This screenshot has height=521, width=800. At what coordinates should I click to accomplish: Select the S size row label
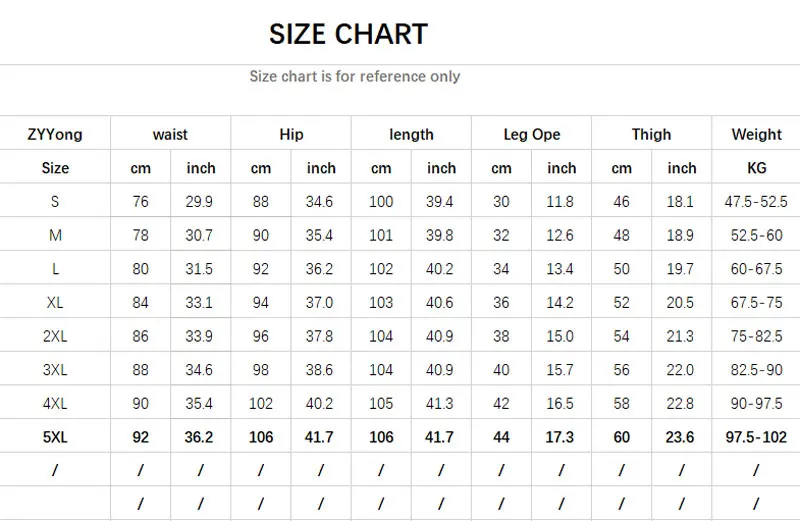pyautogui.click(x=55, y=202)
